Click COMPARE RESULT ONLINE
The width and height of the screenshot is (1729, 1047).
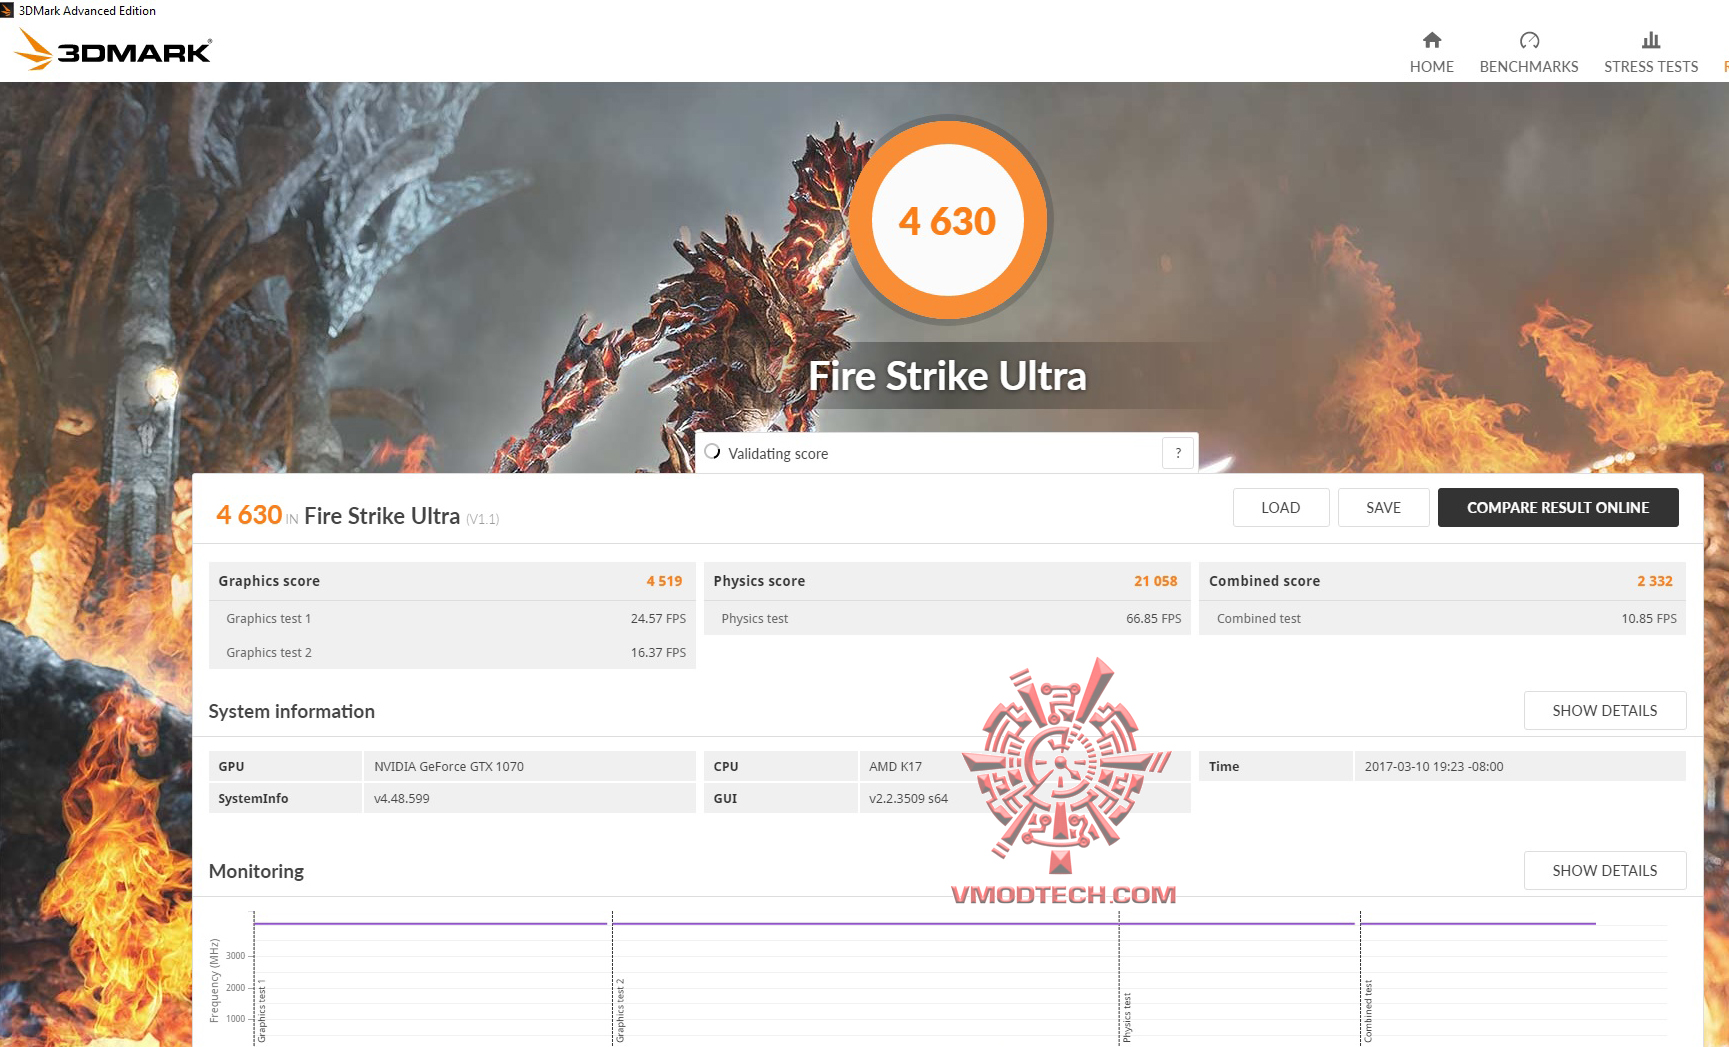tap(1557, 507)
